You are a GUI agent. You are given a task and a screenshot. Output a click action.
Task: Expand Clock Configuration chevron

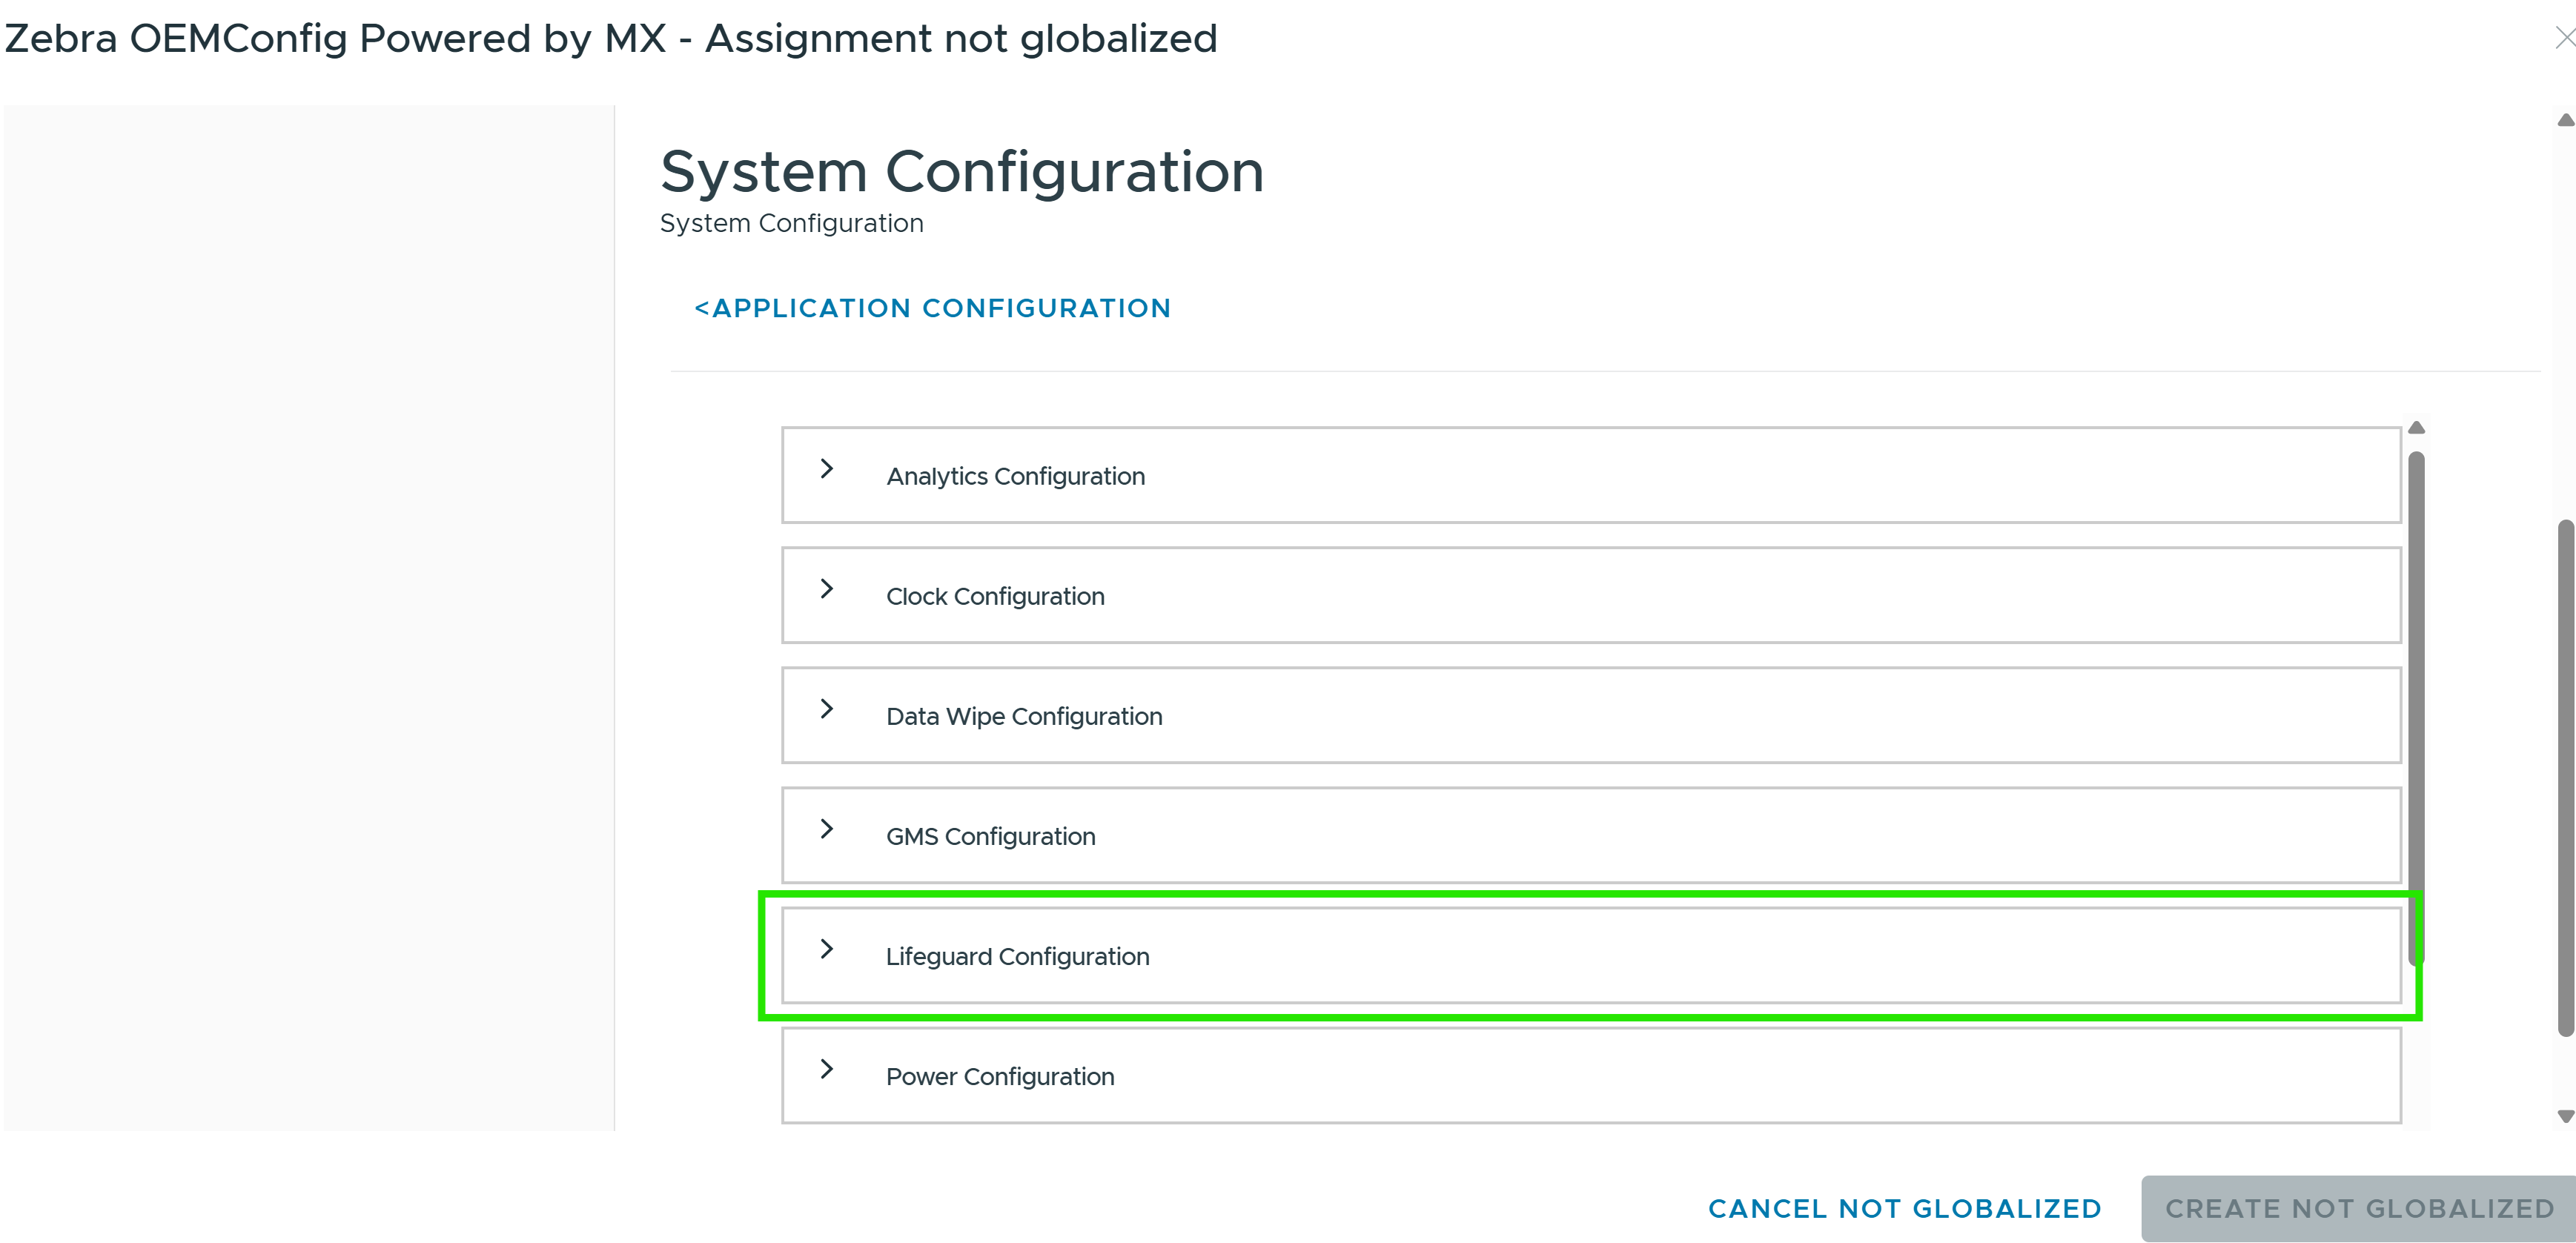click(x=826, y=588)
